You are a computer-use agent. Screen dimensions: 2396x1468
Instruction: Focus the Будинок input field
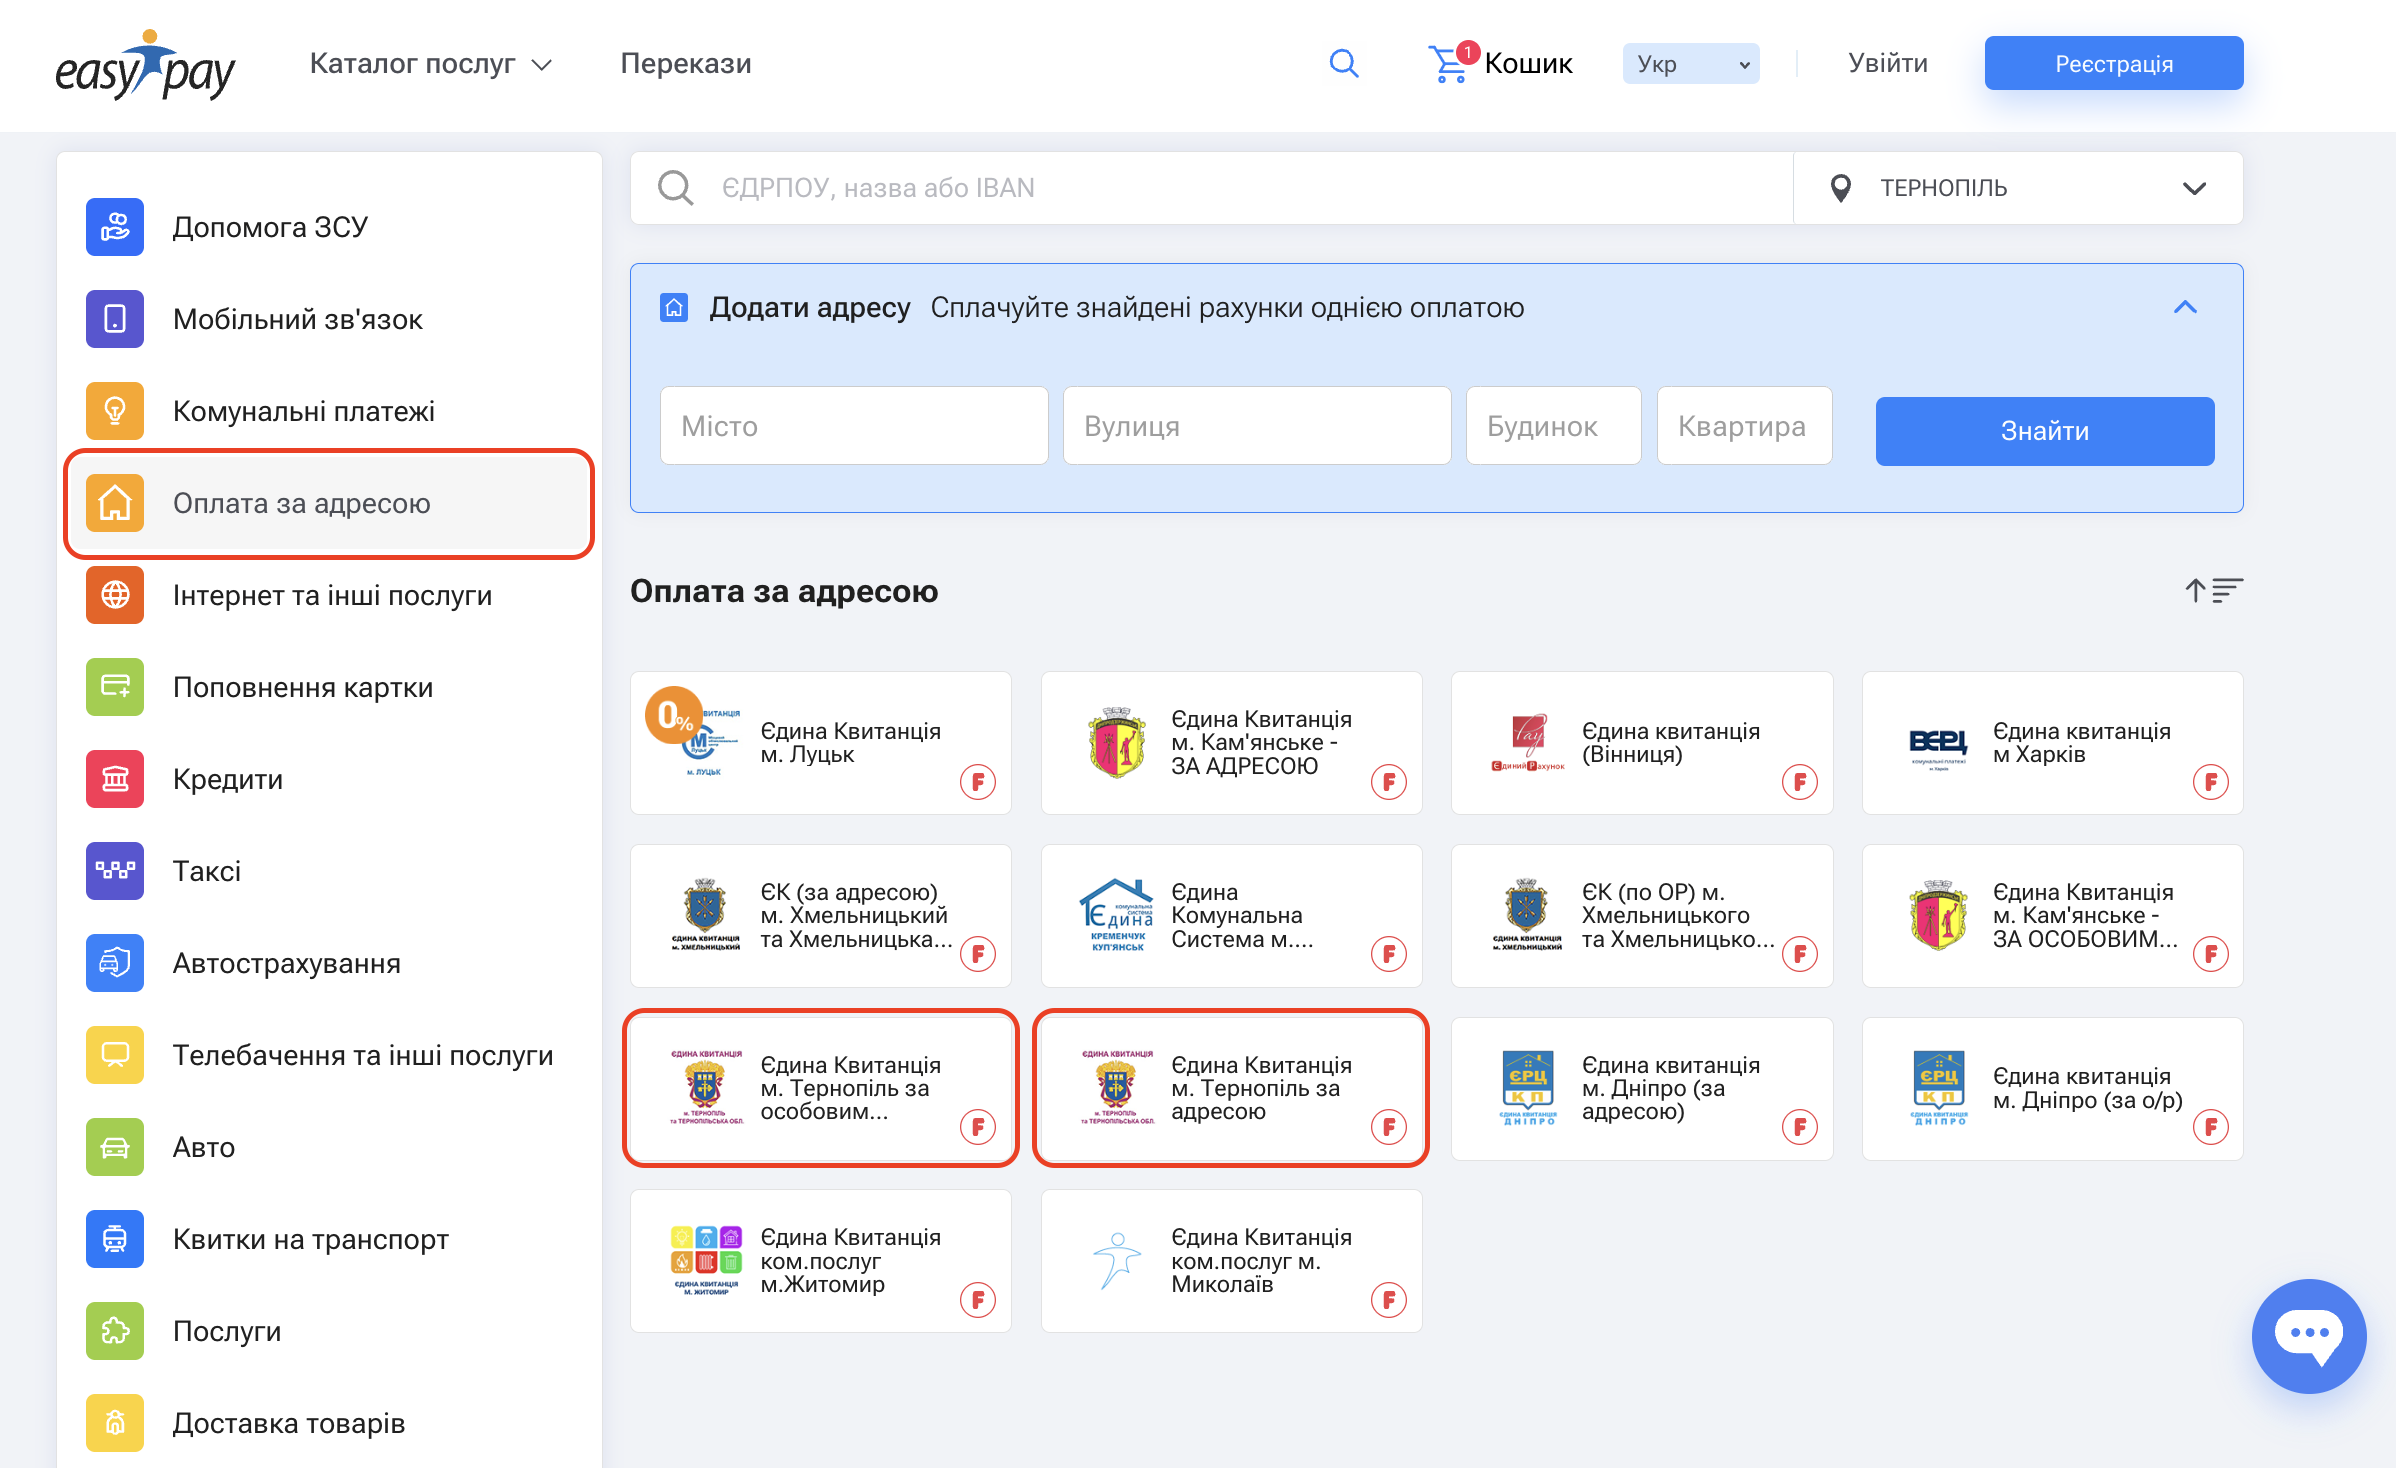point(1553,426)
